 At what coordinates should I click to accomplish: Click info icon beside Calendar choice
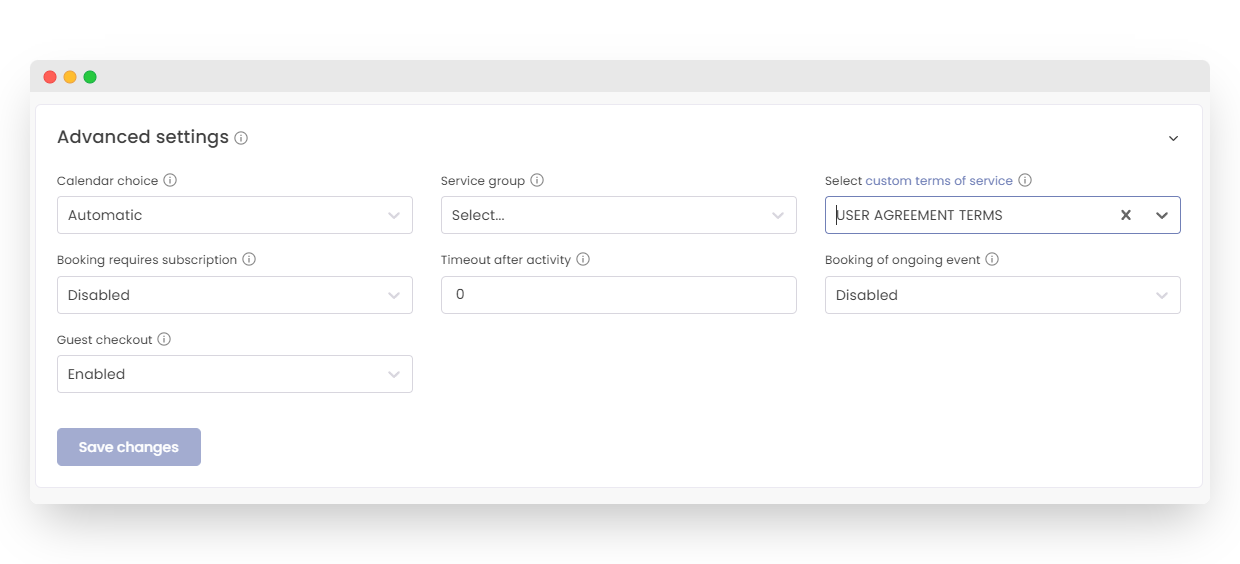[x=170, y=180]
